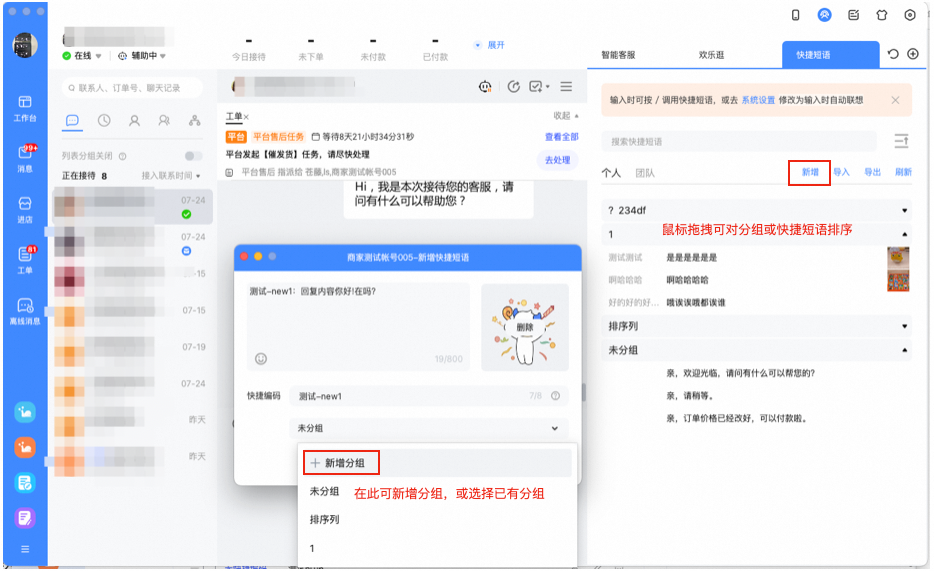Click the sort icon right of phrase search
The image size is (934, 571).
coord(901,141)
